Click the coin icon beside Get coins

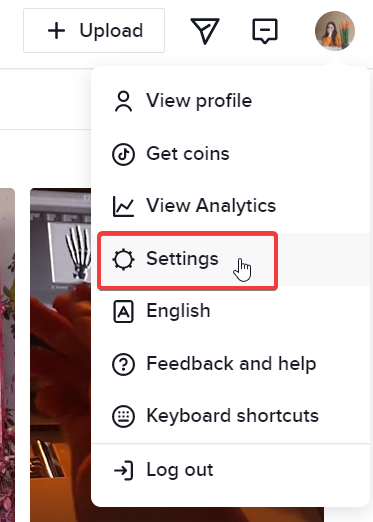pos(123,154)
